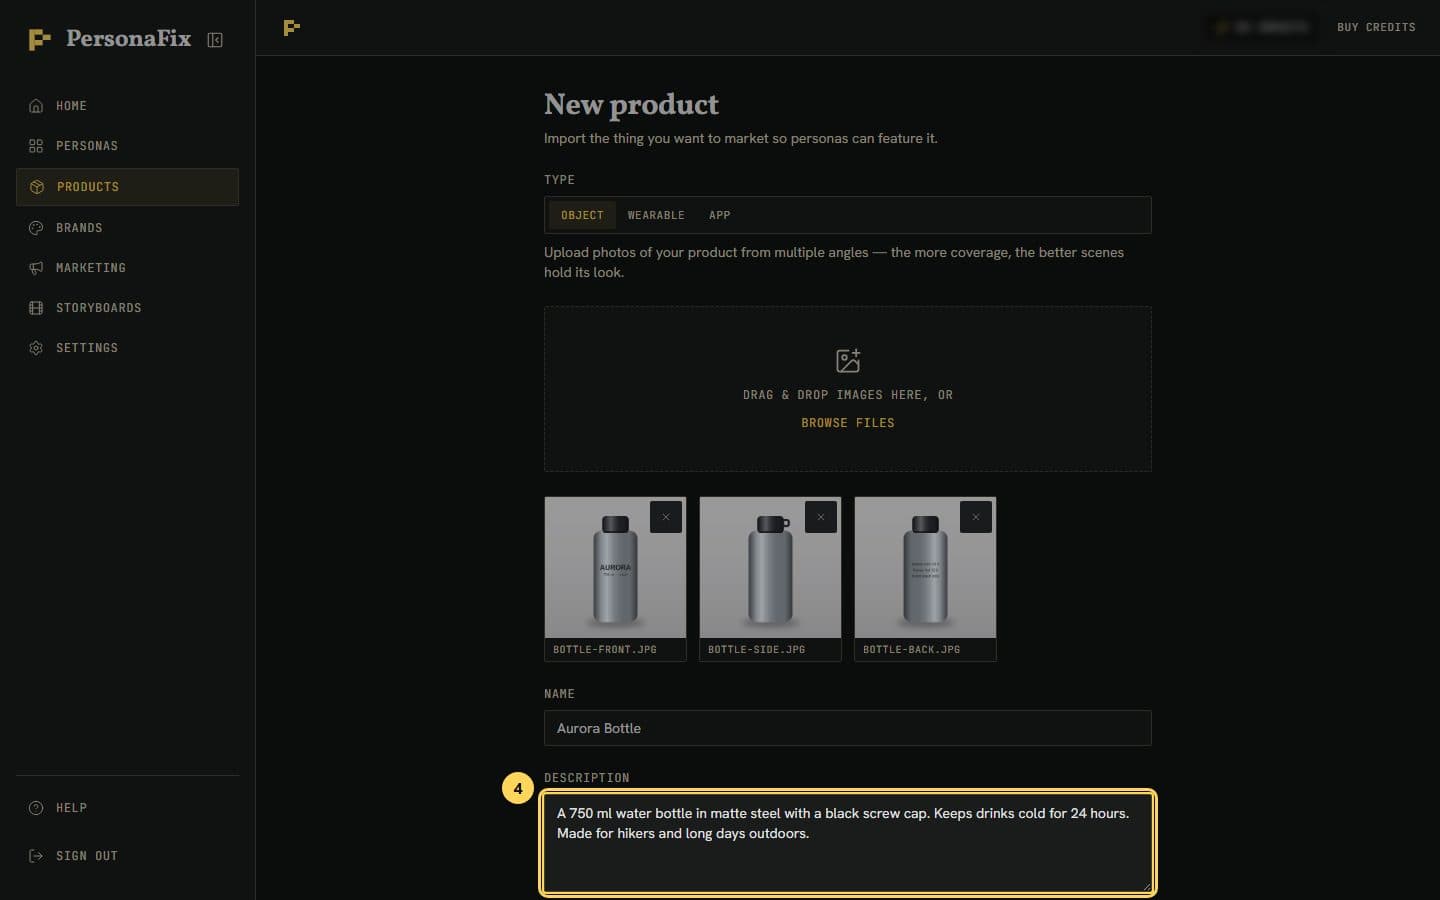Click the image-upload icon in drop zone
1440x900 pixels.
coord(848,360)
